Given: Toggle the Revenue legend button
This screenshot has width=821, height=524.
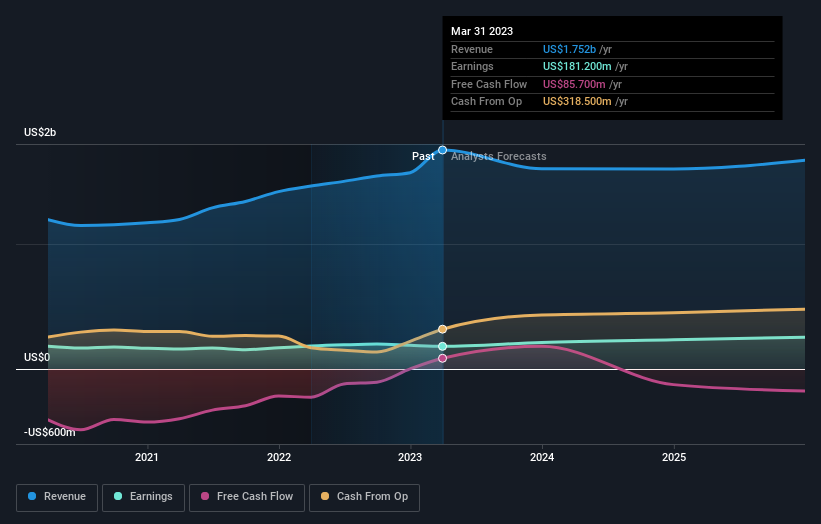Looking at the screenshot, I should tap(57, 497).
